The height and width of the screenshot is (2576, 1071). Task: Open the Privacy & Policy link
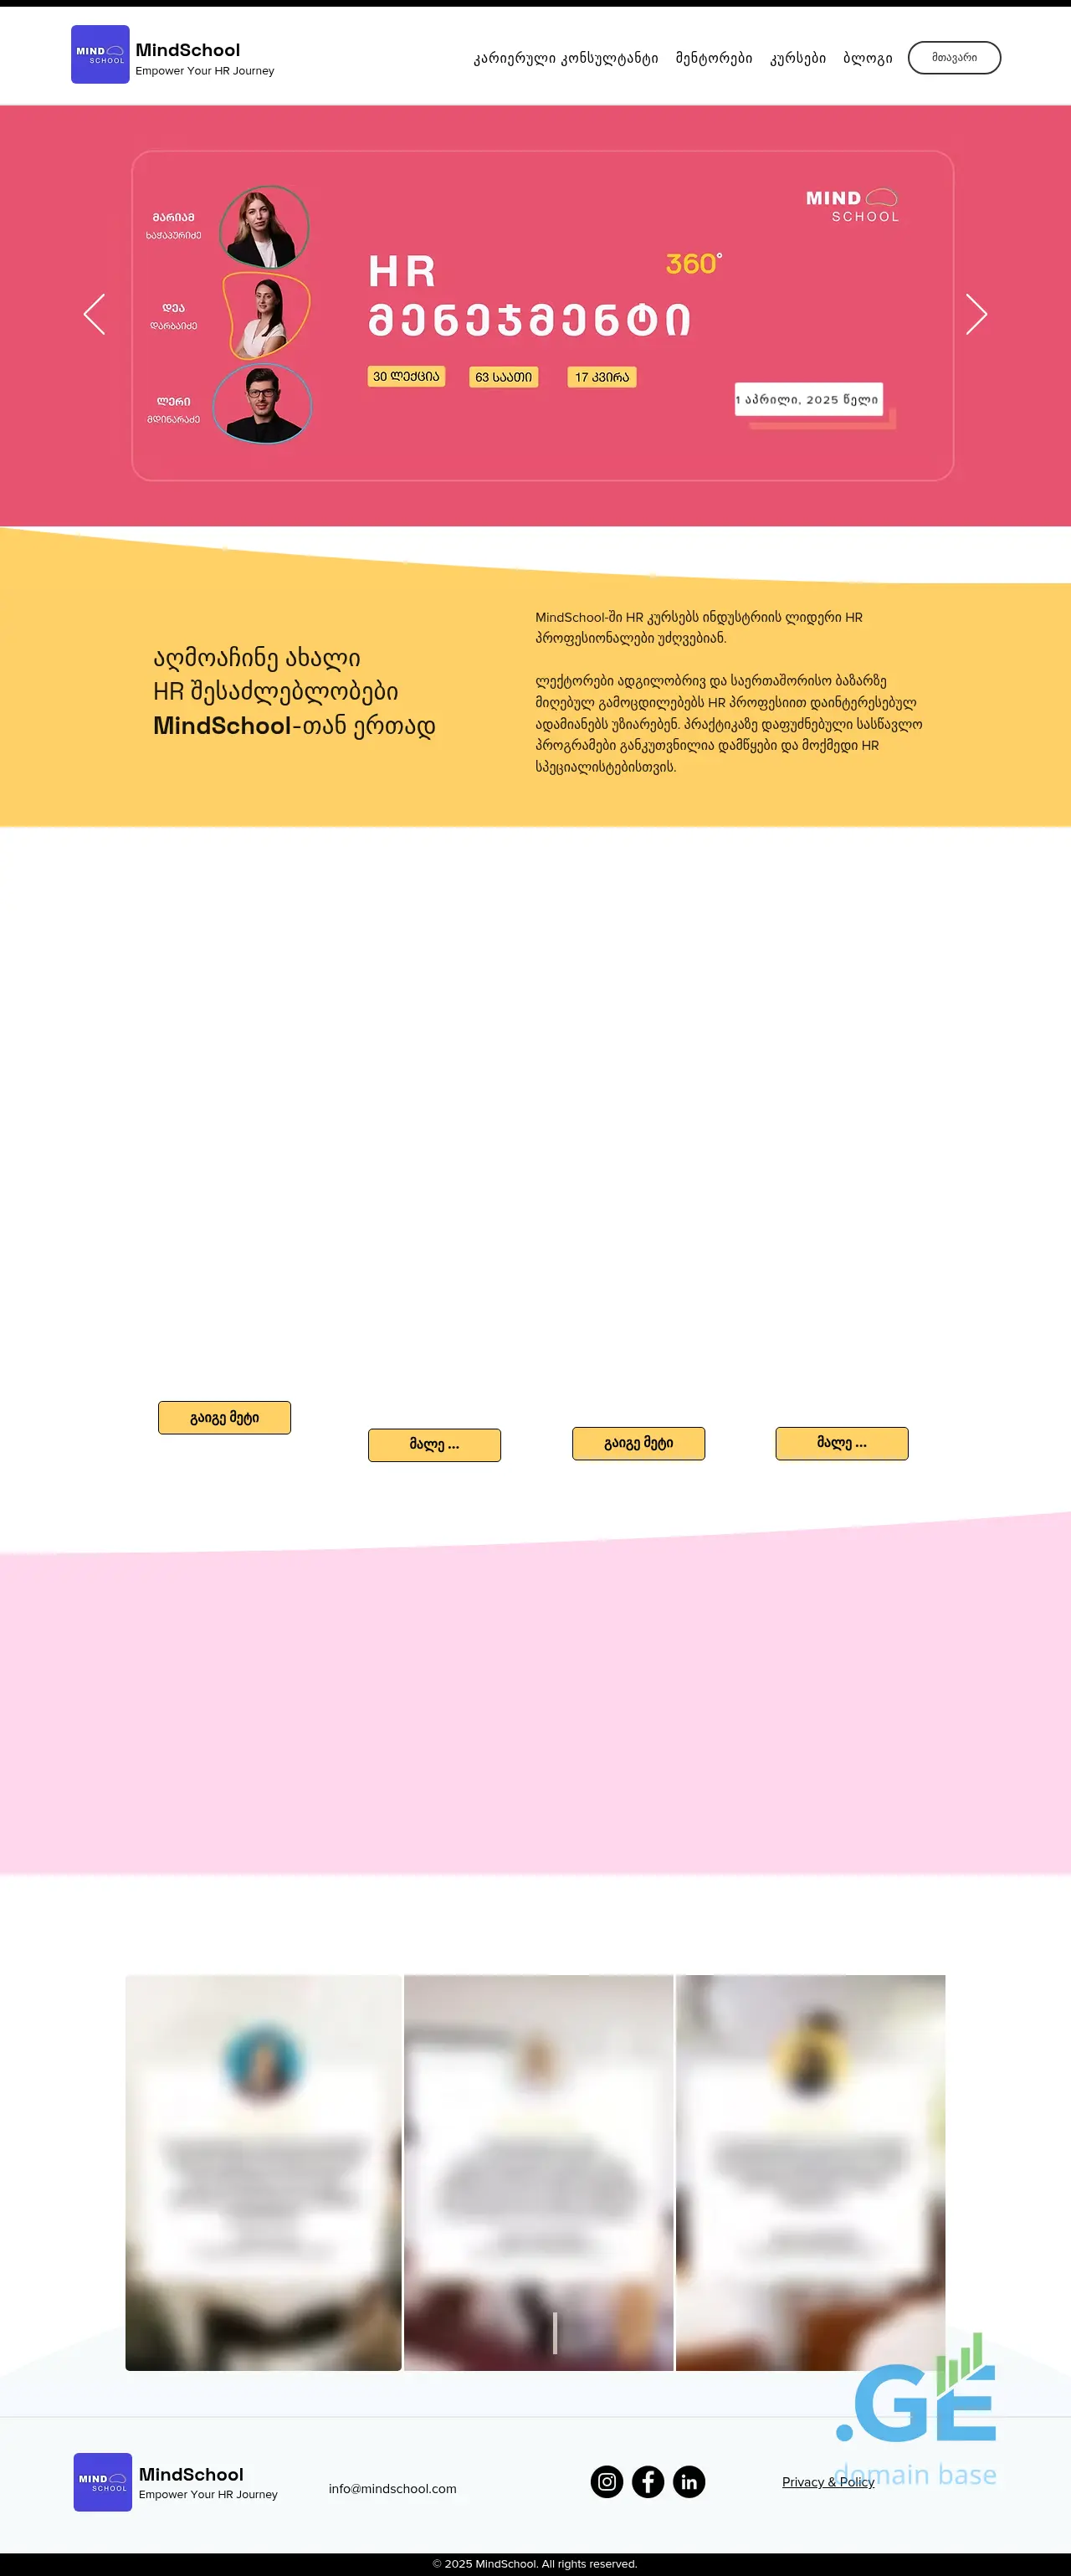(827, 2481)
